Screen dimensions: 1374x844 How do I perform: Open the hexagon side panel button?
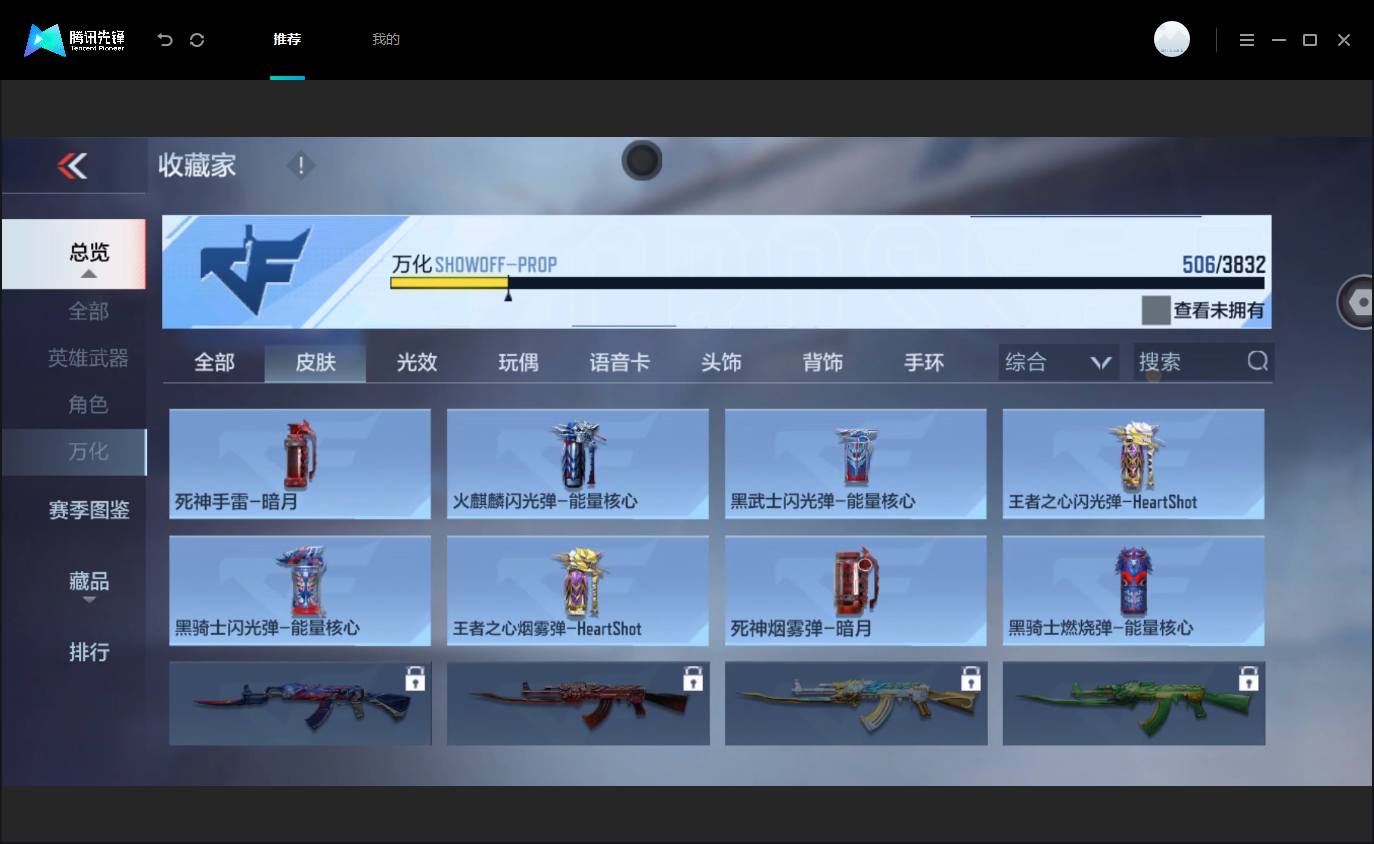pos(1357,302)
